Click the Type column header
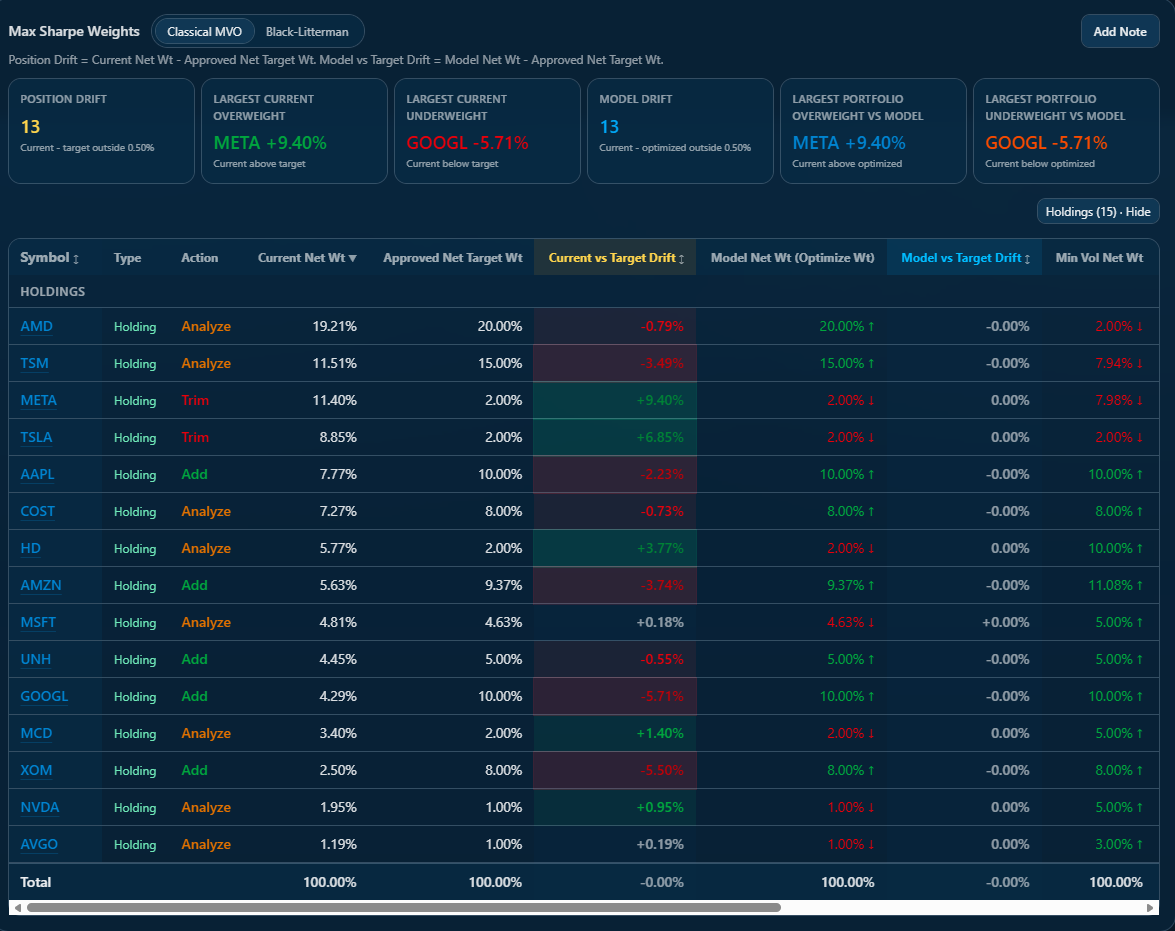1175x931 pixels. (127, 257)
